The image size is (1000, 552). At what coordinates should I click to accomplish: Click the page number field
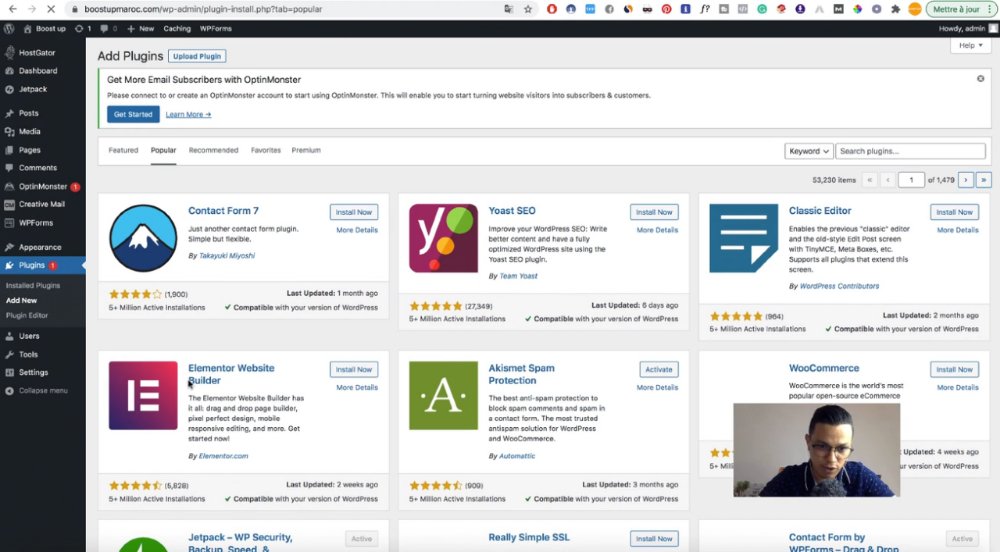911,180
